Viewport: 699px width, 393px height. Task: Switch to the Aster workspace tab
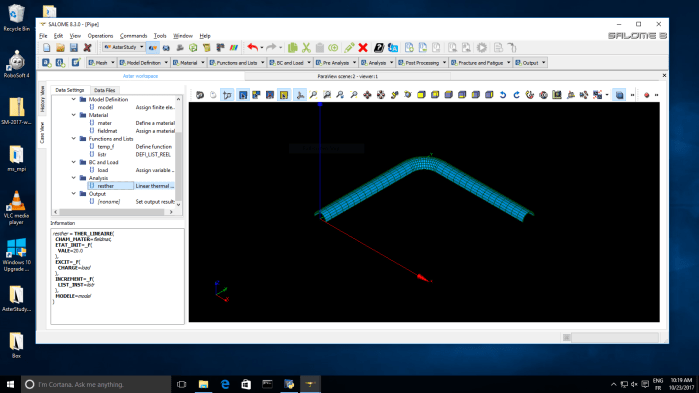[140, 76]
